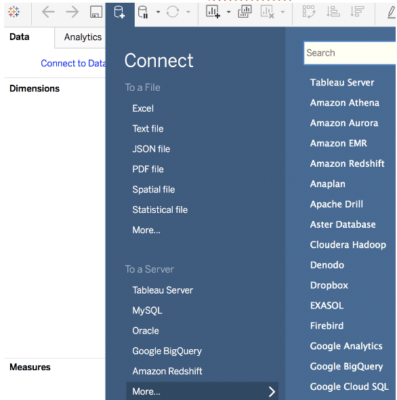Choose Excel under To a File
Image resolution: width=397 pixels, height=400 pixels.
[x=143, y=108]
